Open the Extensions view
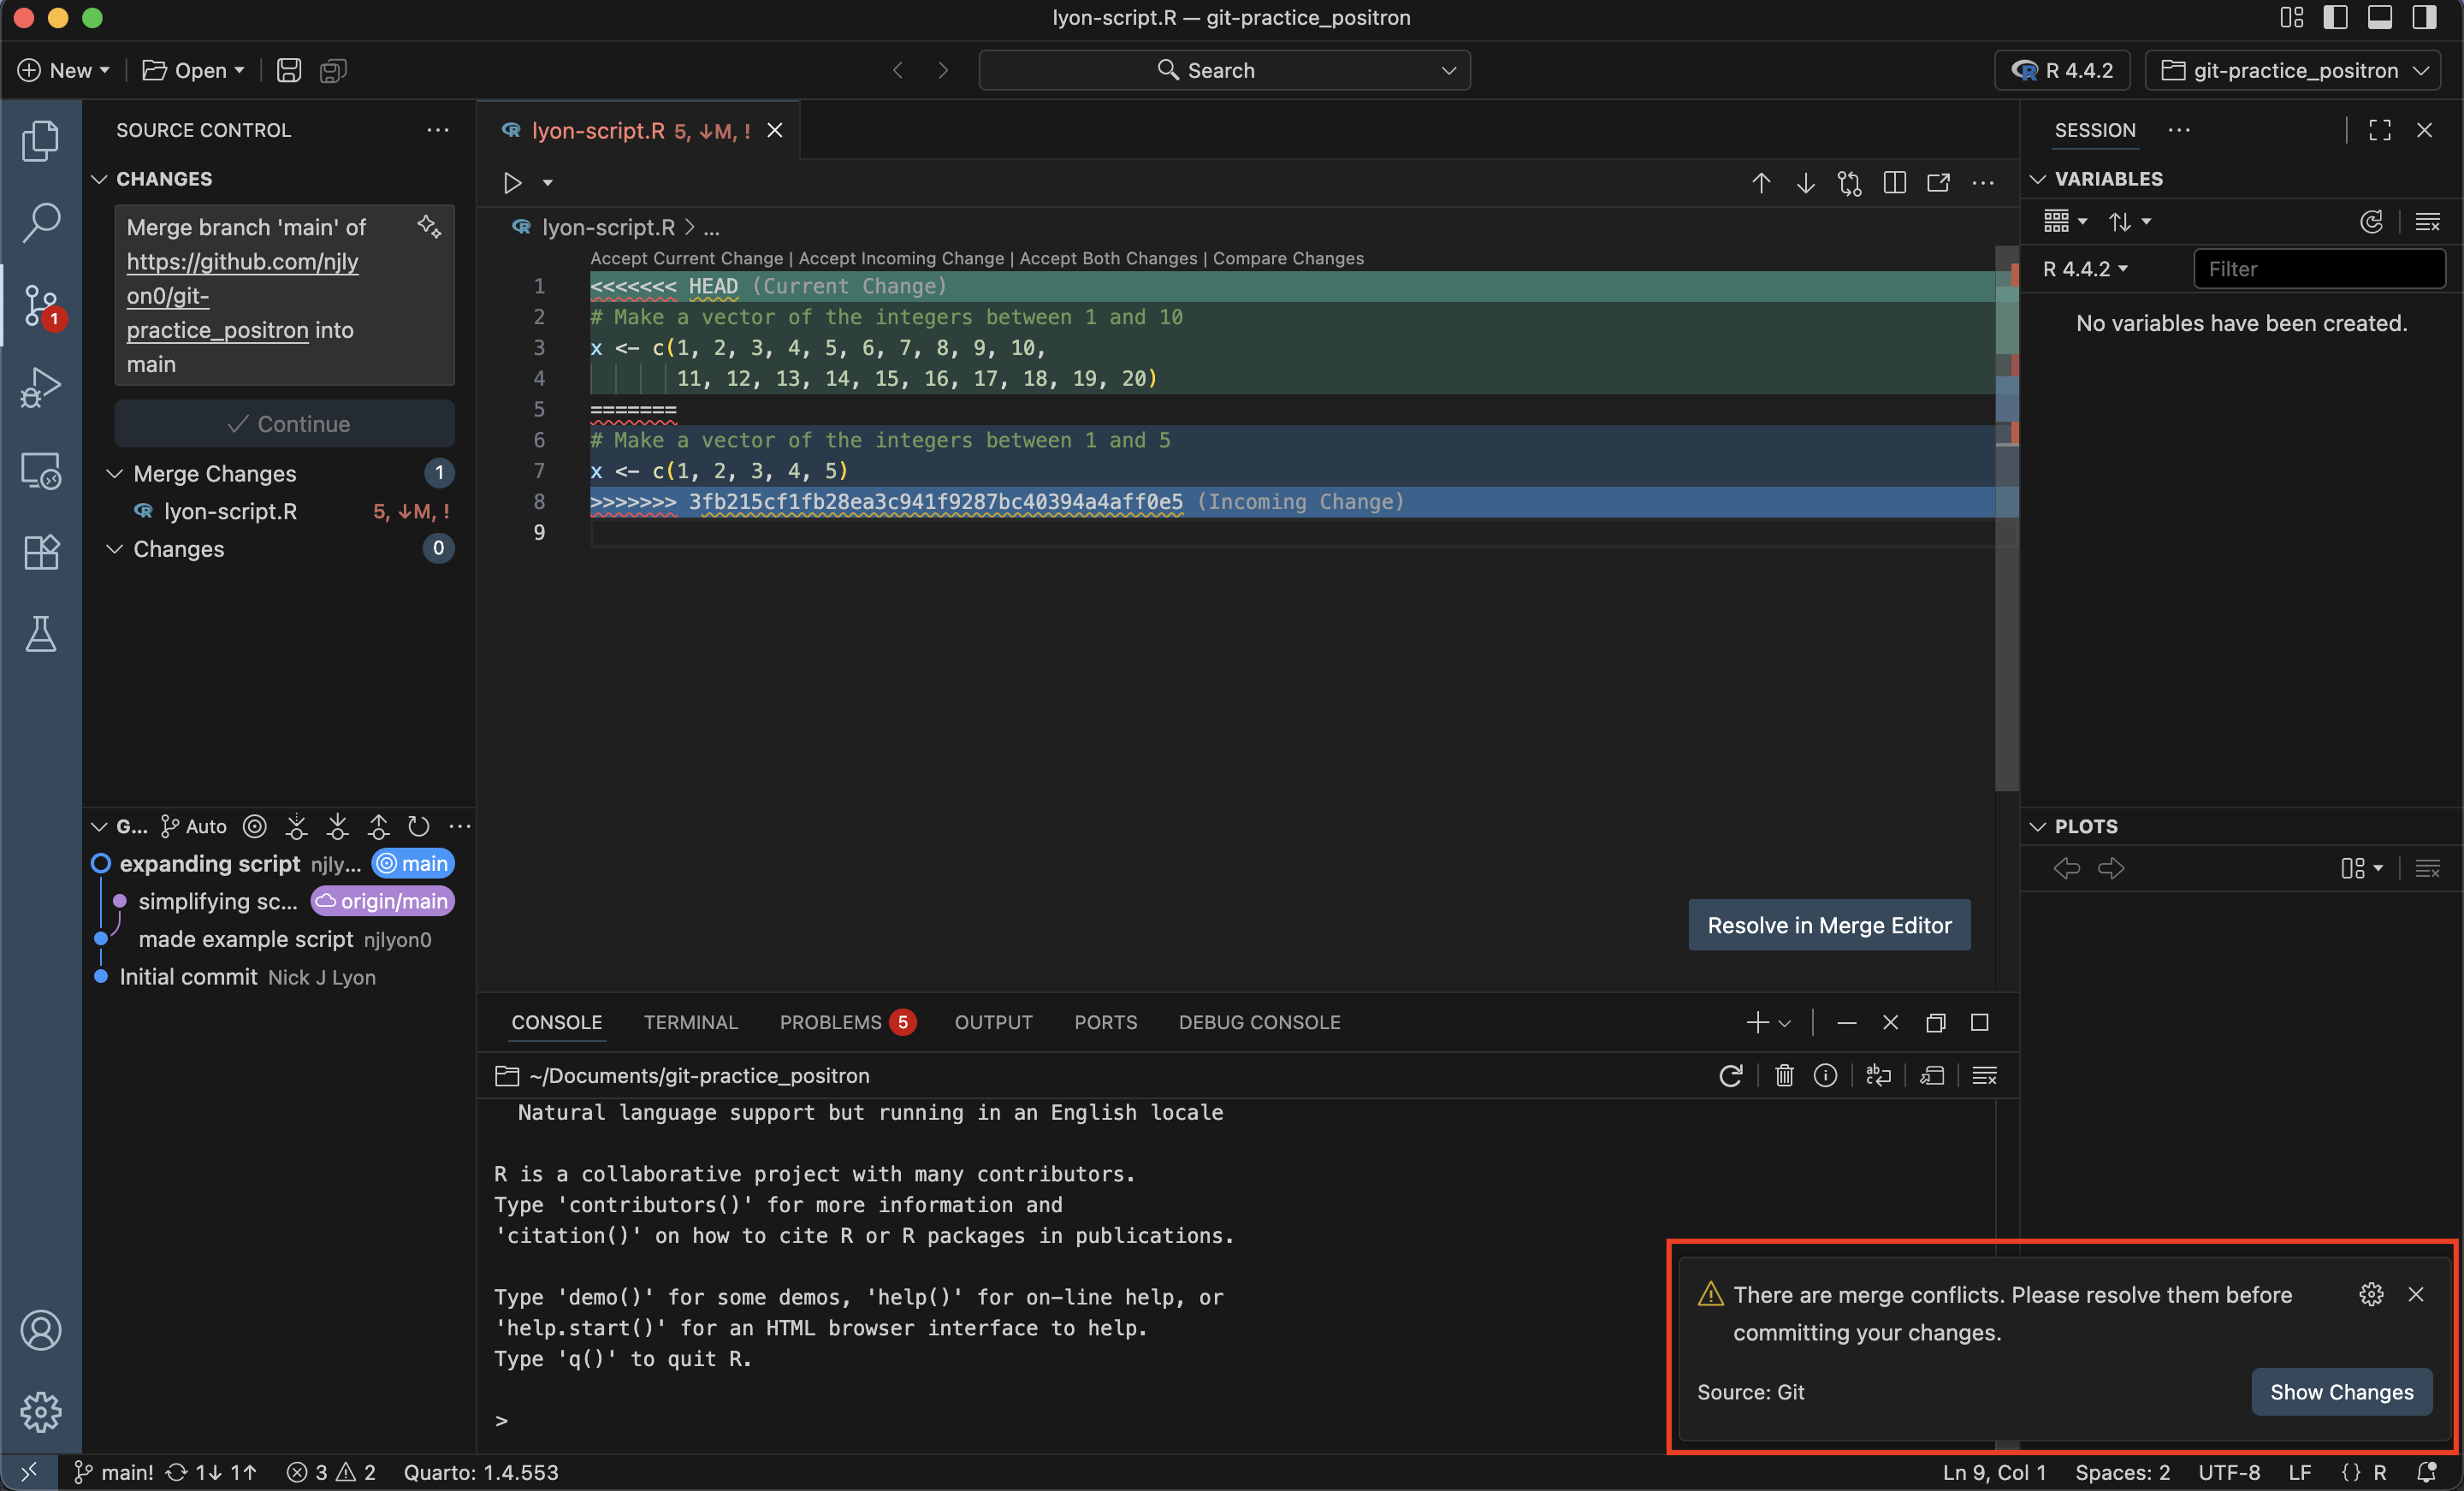Viewport: 2464px width, 1491px height. point(41,552)
